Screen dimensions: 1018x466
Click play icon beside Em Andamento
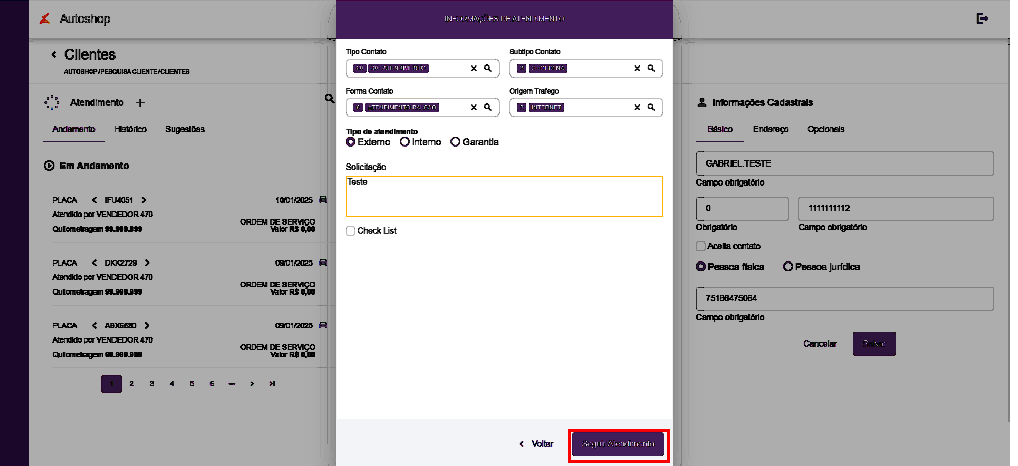(x=49, y=166)
